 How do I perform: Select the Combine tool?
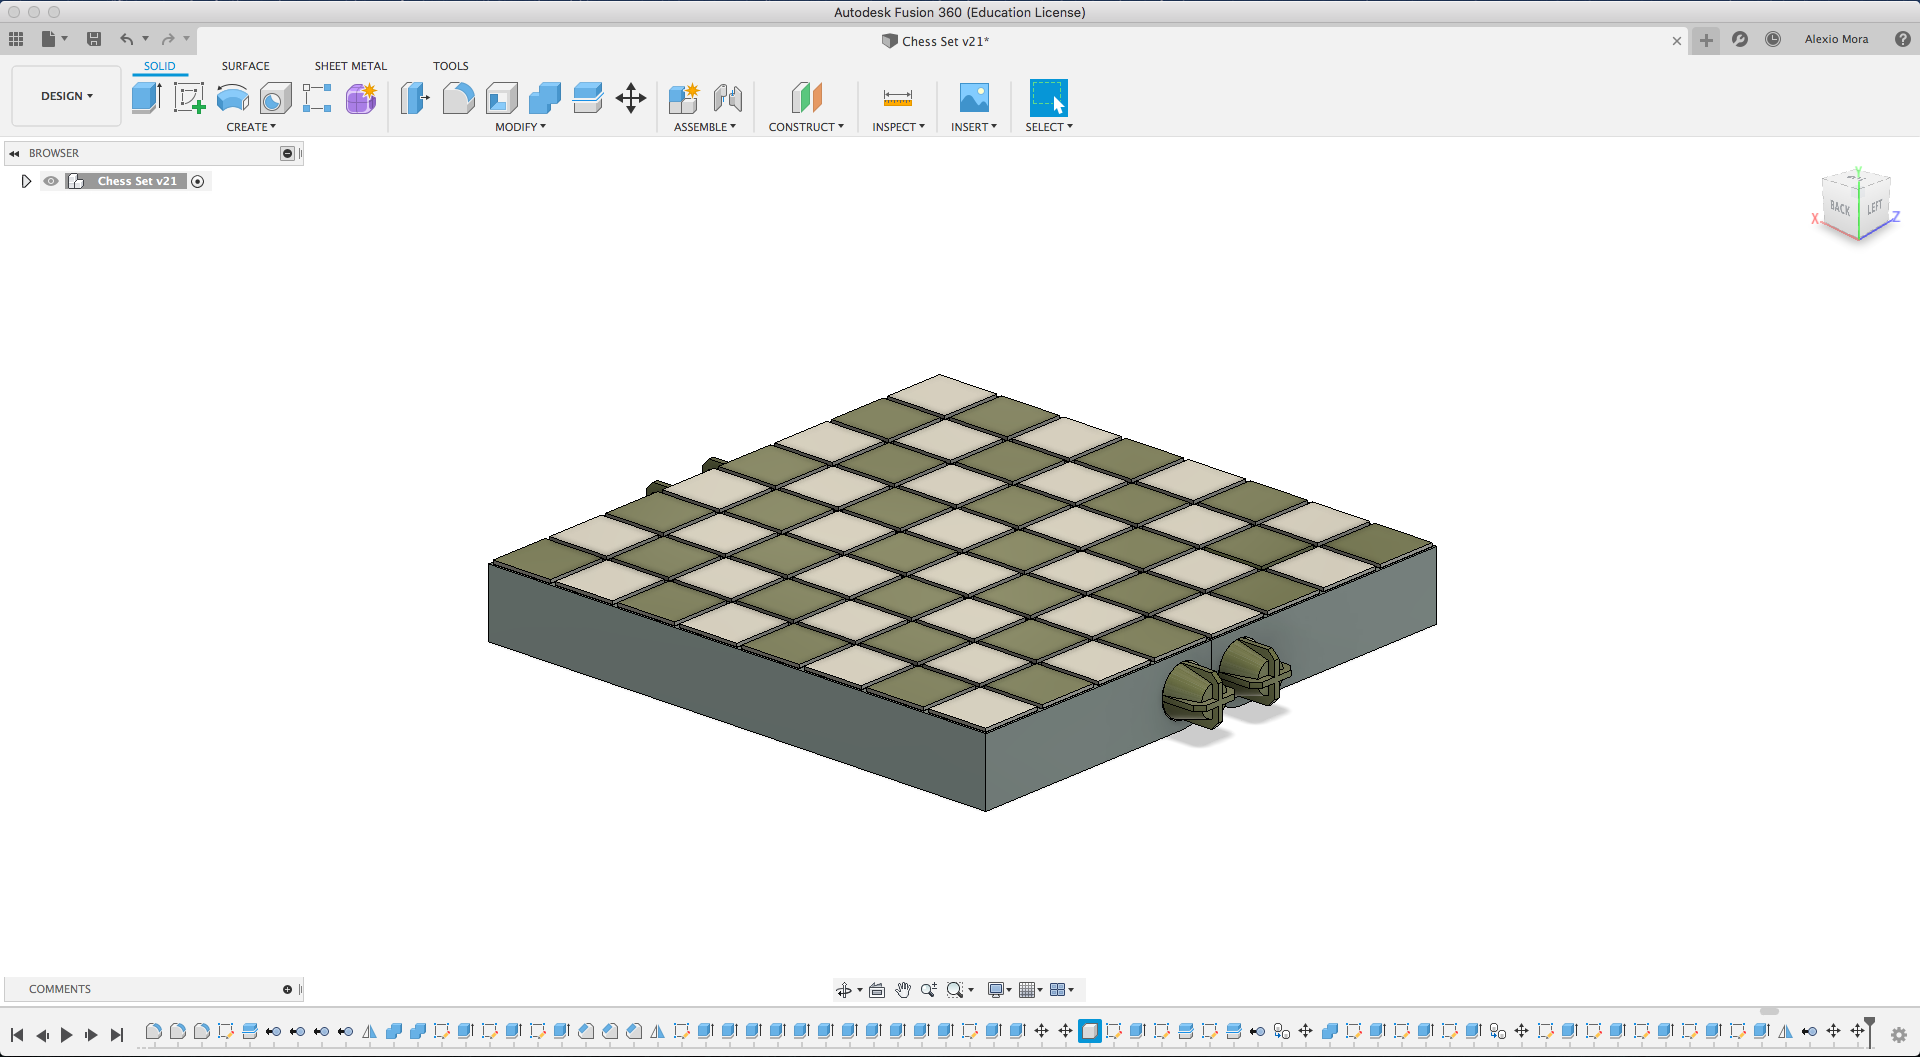point(545,98)
